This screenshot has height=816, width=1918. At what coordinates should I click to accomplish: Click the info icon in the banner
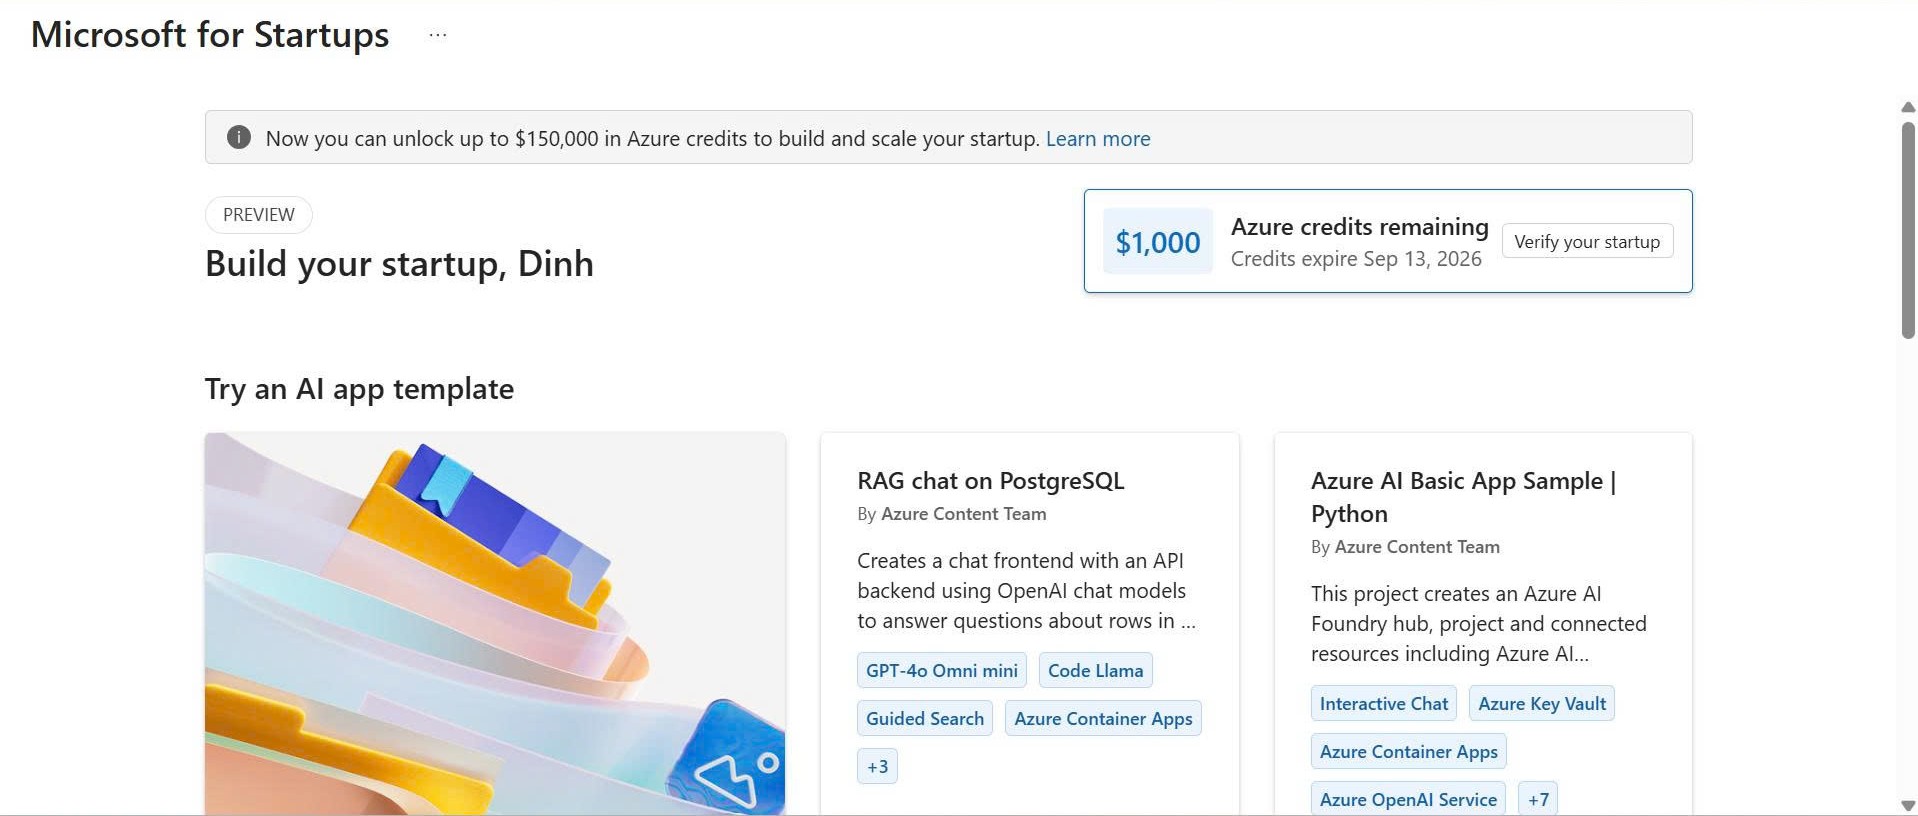click(239, 137)
